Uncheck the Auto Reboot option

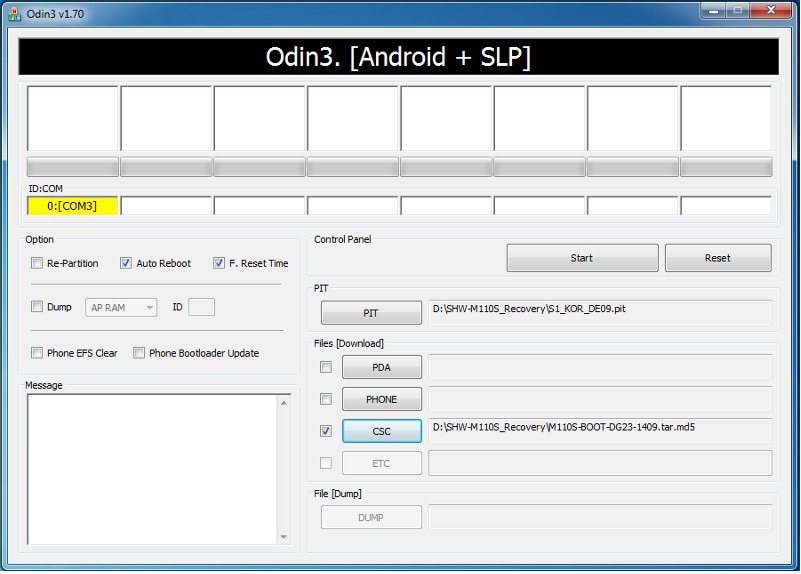coord(126,264)
